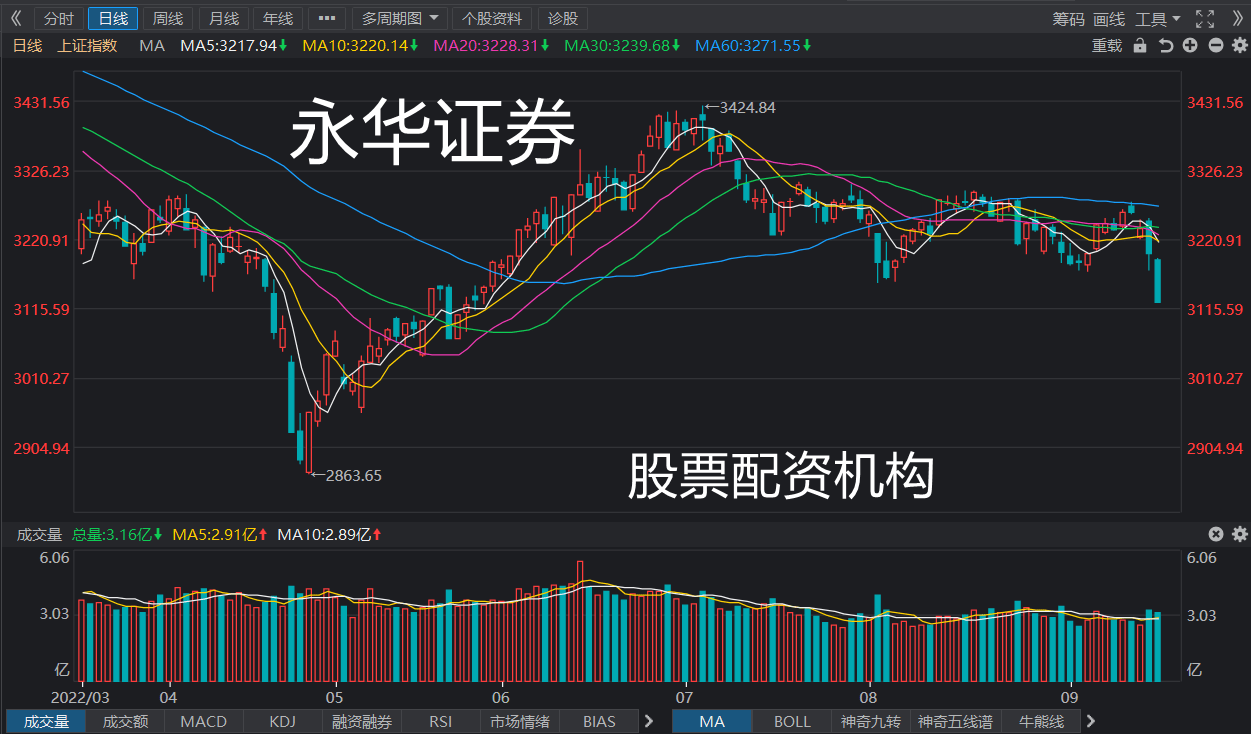Switch sub-chart to 融资融券
Image resolution: width=1251 pixels, height=734 pixels.
coord(362,721)
